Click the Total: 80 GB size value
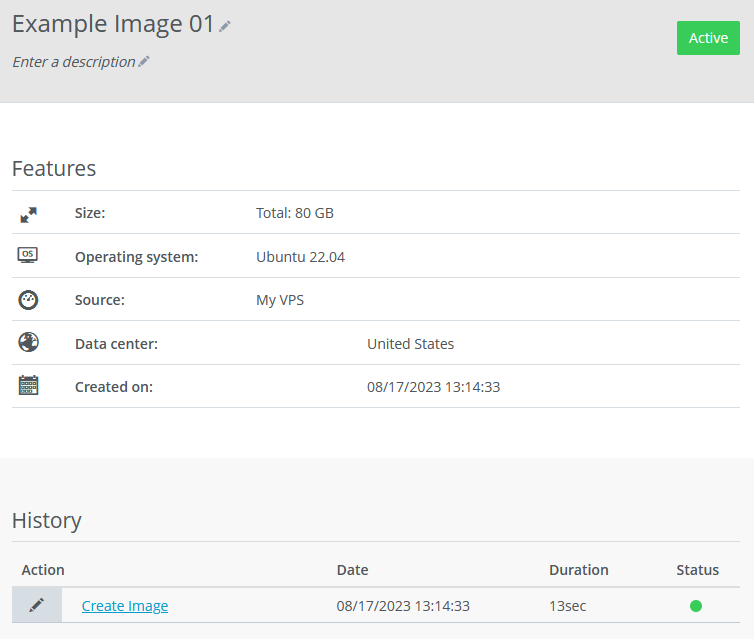This screenshot has height=639, width=754. (x=295, y=213)
